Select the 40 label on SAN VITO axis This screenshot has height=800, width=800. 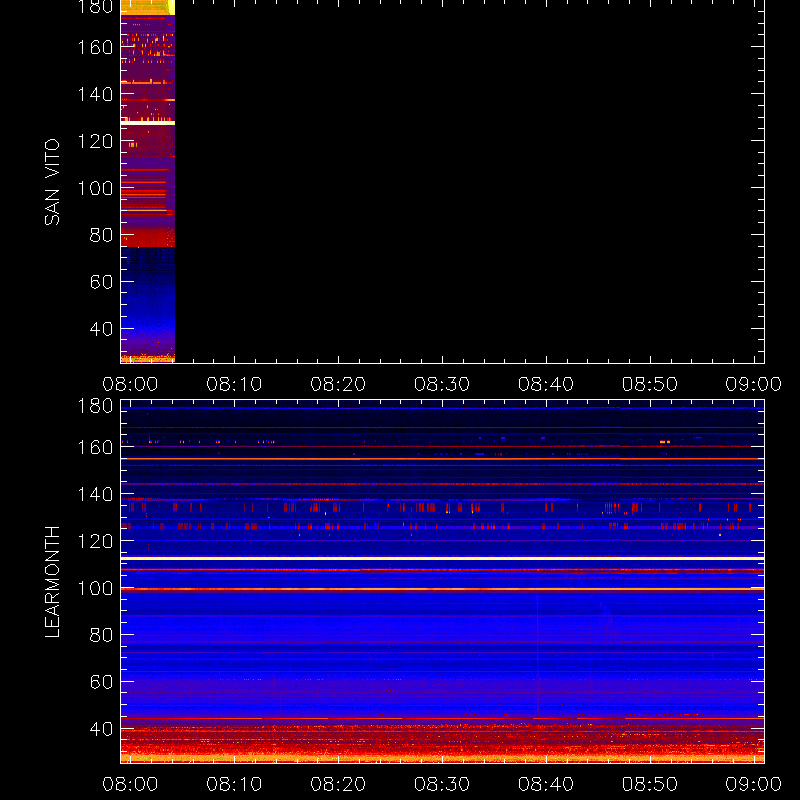pyautogui.click(x=101, y=329)
